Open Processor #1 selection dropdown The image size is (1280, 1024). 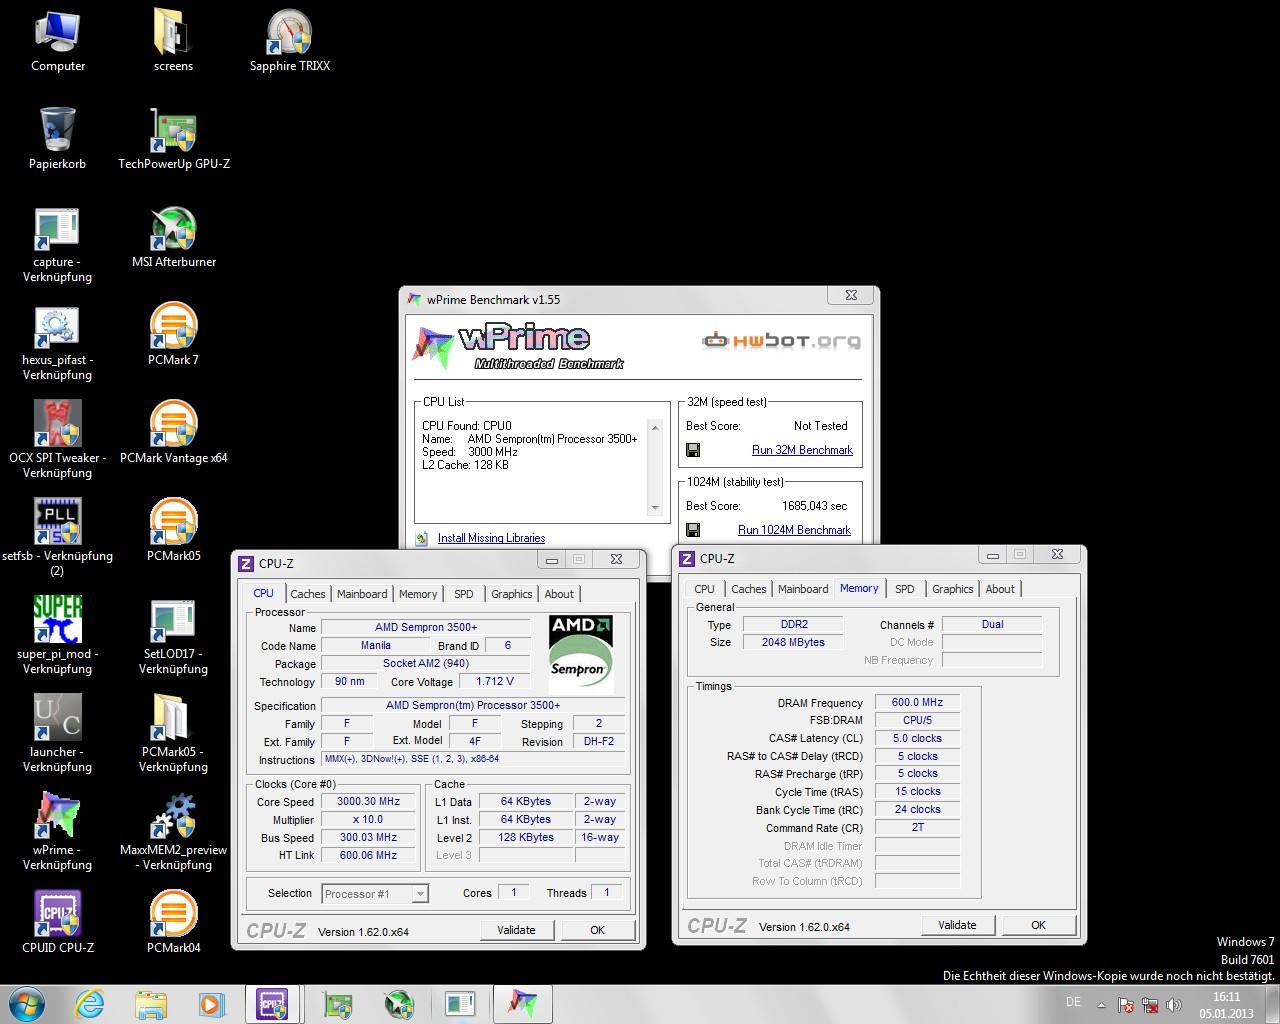[x=375, y=894]
